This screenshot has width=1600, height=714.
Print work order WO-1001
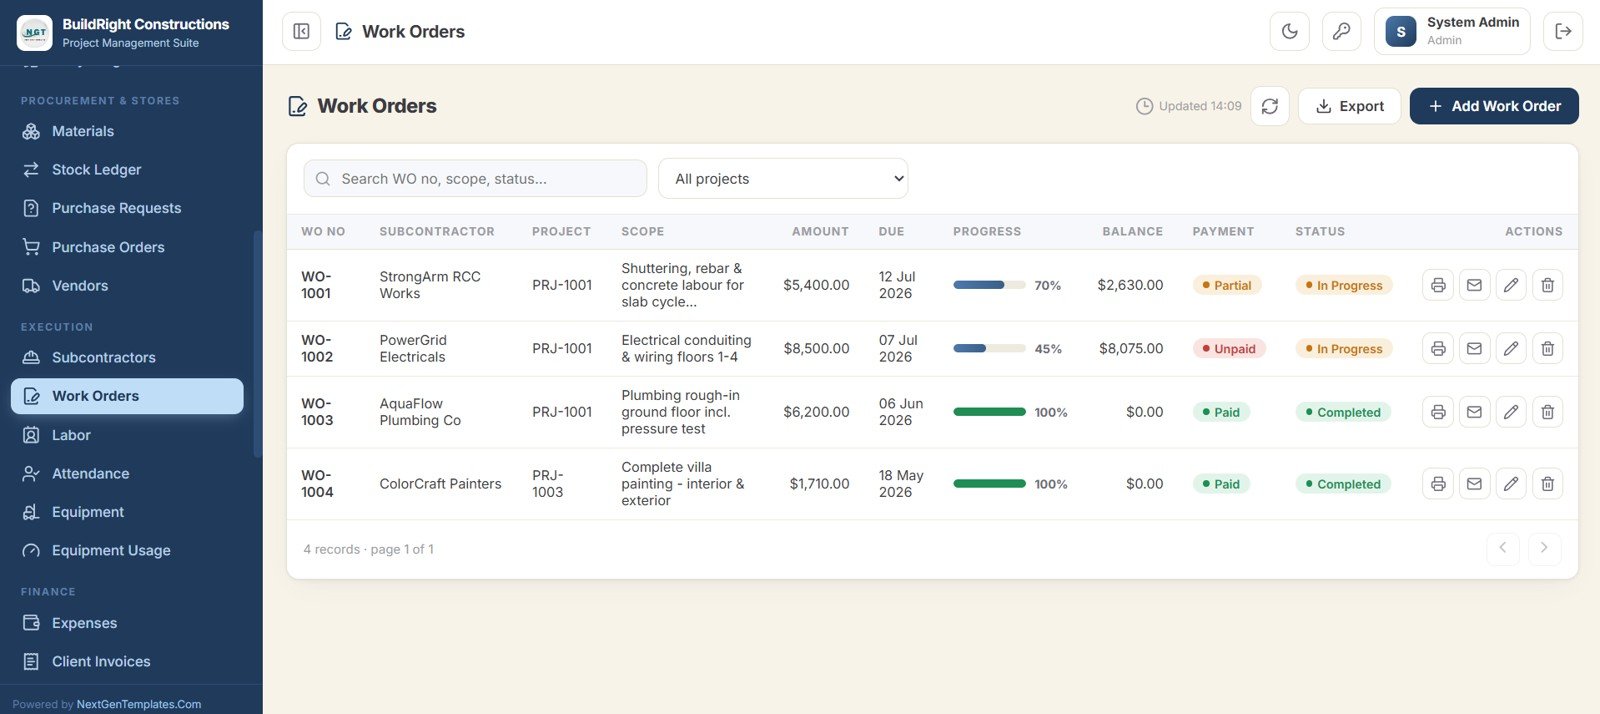click(x=1438, y=285)
